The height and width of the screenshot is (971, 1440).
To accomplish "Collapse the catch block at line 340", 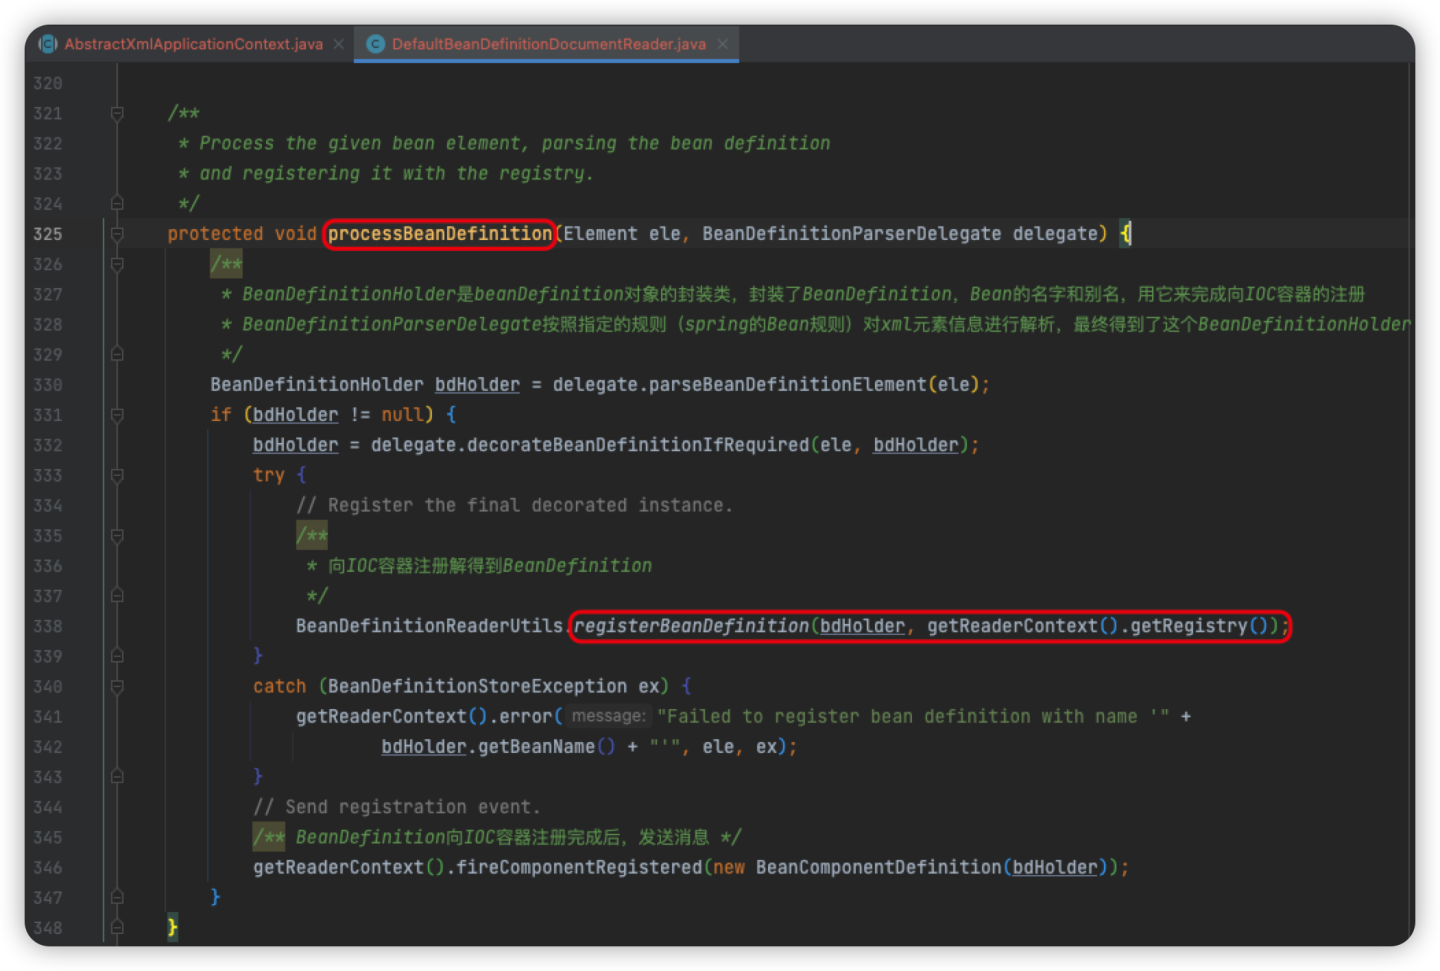I will 117,686.
